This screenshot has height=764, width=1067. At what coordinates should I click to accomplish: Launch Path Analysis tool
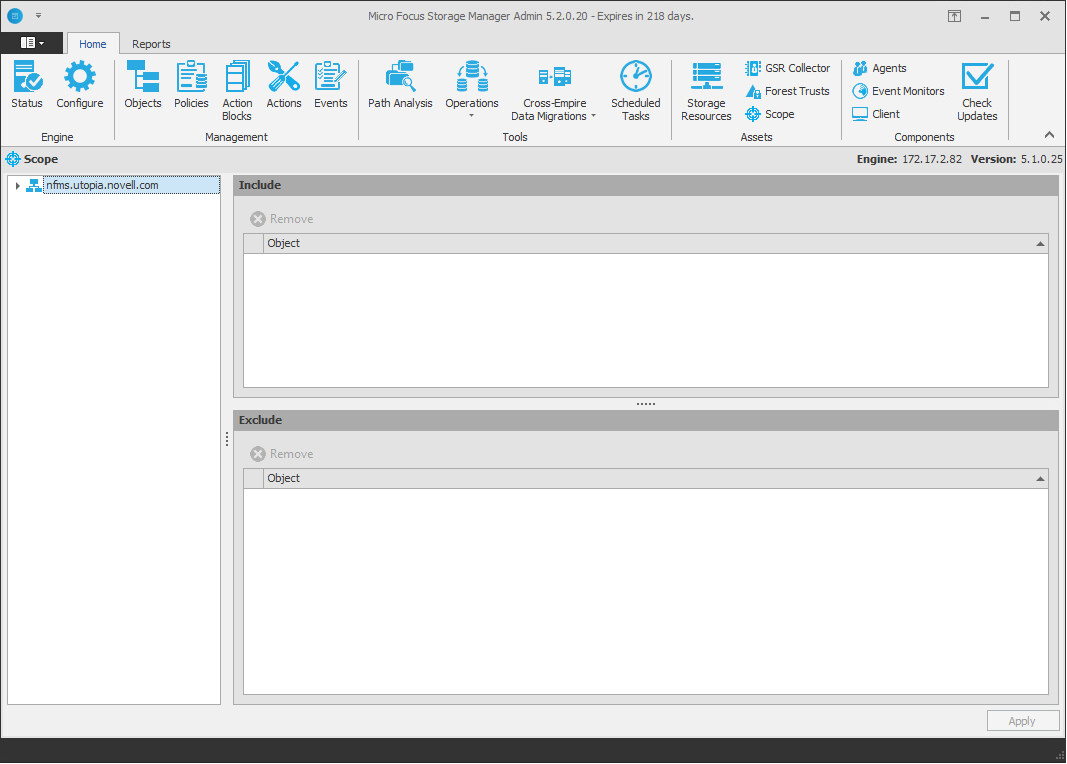[x=400, y=84]
